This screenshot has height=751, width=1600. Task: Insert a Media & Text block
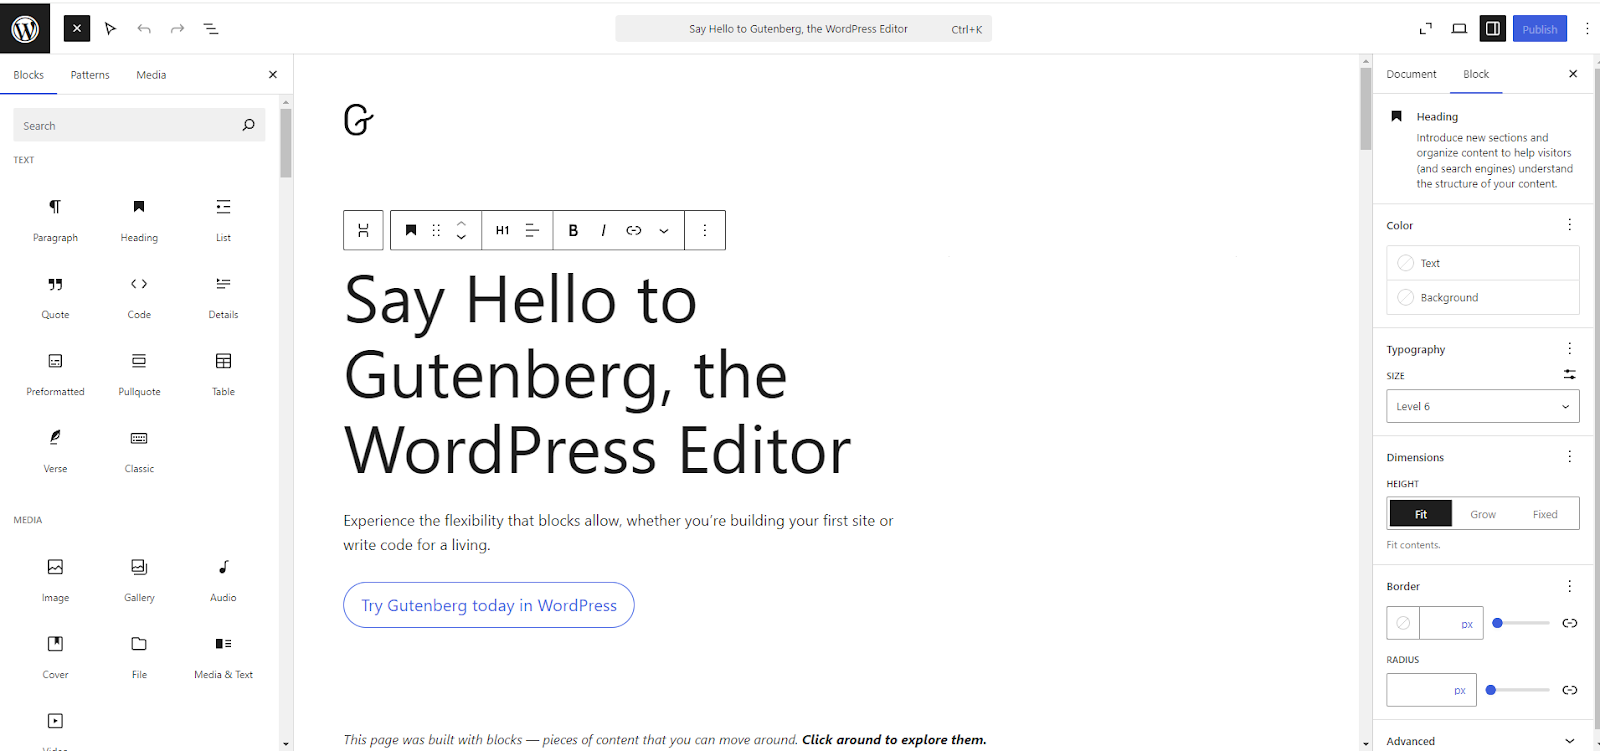pyautogui.click(x=223, y=656)
